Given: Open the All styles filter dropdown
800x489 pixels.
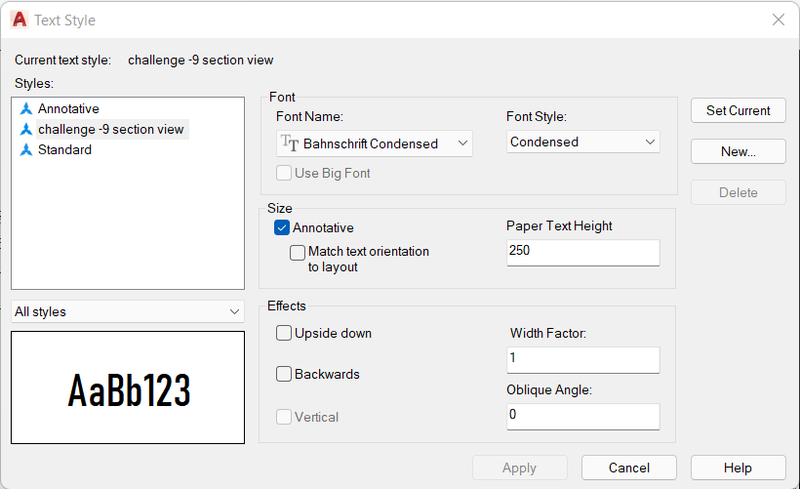Looking at the screenshot, I should tap(128, 311).
